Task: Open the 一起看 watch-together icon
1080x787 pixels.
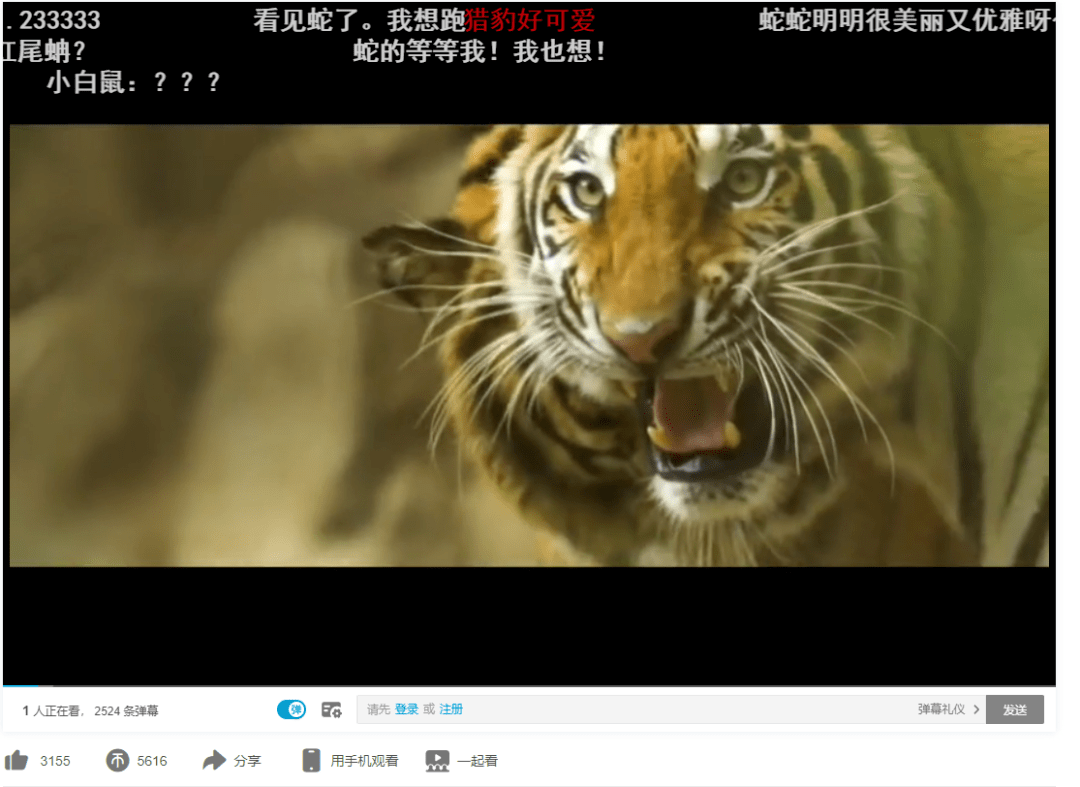Action: [x=437, y=760]
